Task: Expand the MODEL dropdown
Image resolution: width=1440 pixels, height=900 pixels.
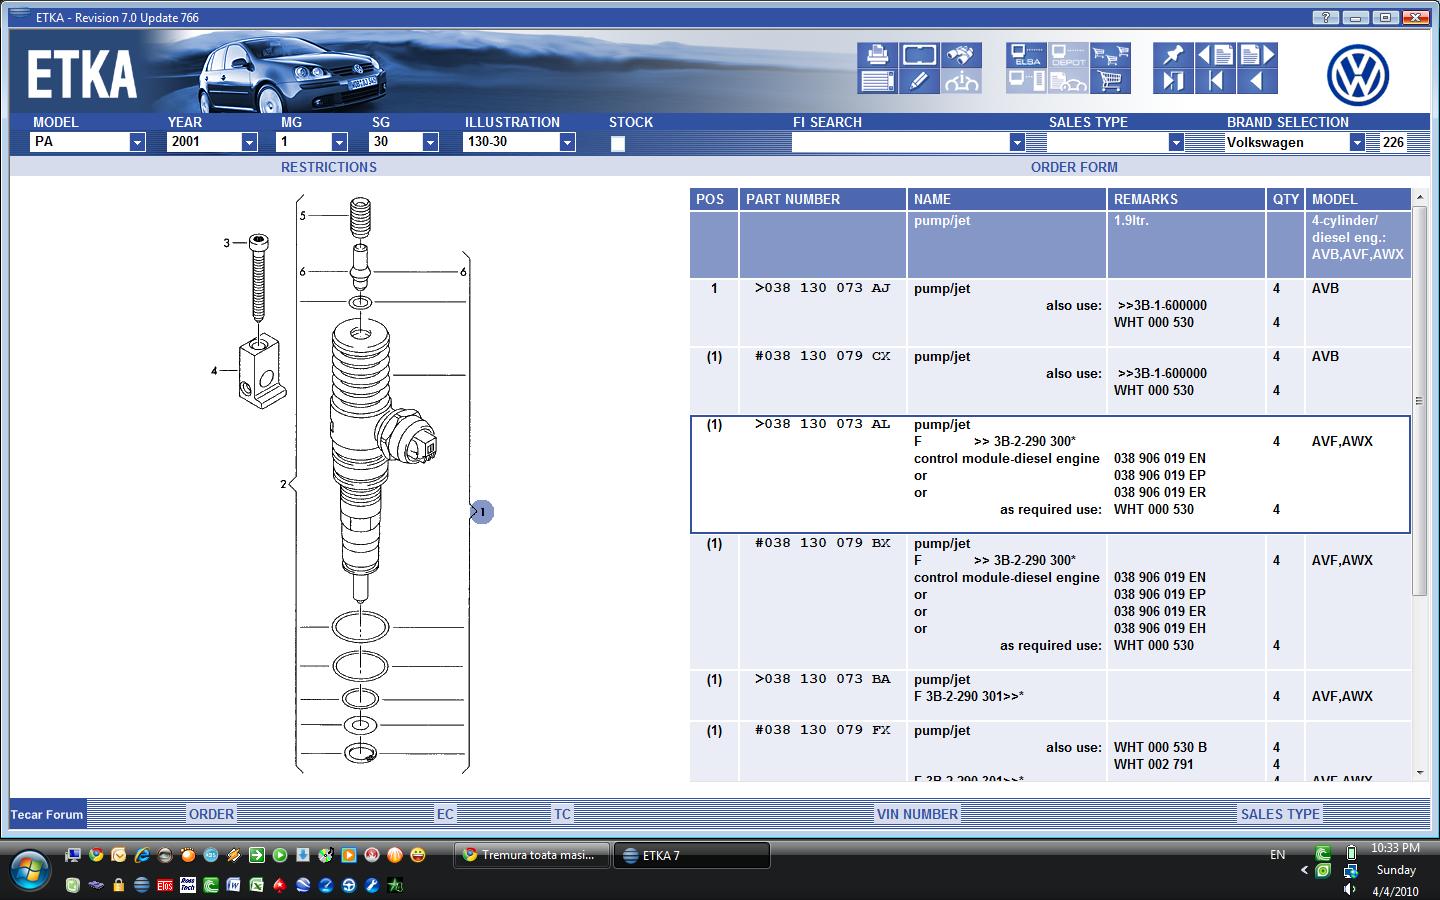Action: [x=137, y=142]
